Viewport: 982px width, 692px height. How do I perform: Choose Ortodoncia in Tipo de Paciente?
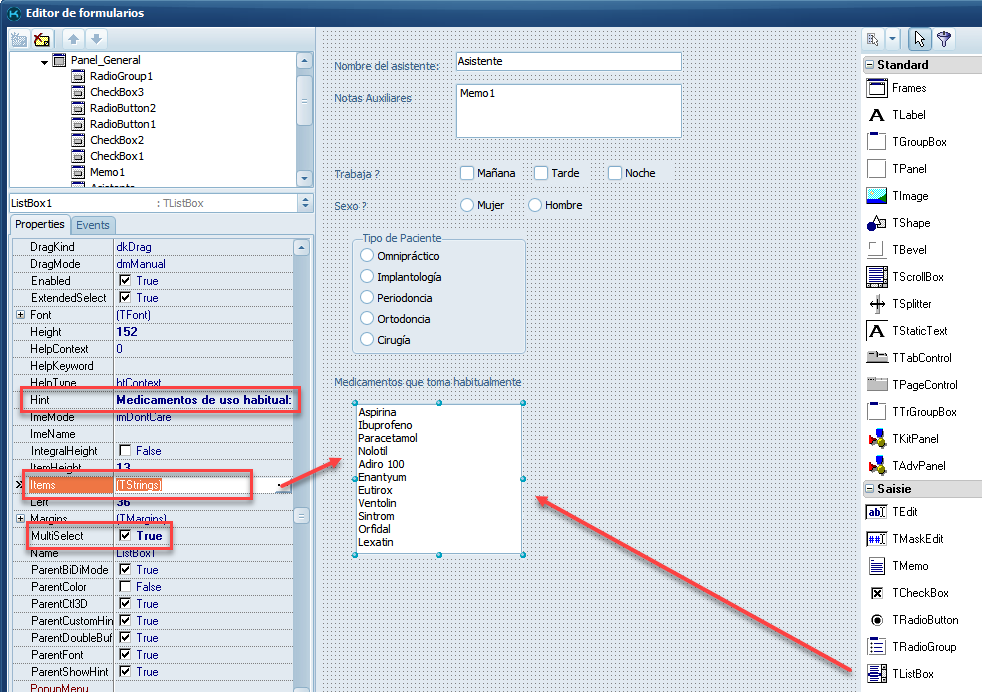pos(367,319)
